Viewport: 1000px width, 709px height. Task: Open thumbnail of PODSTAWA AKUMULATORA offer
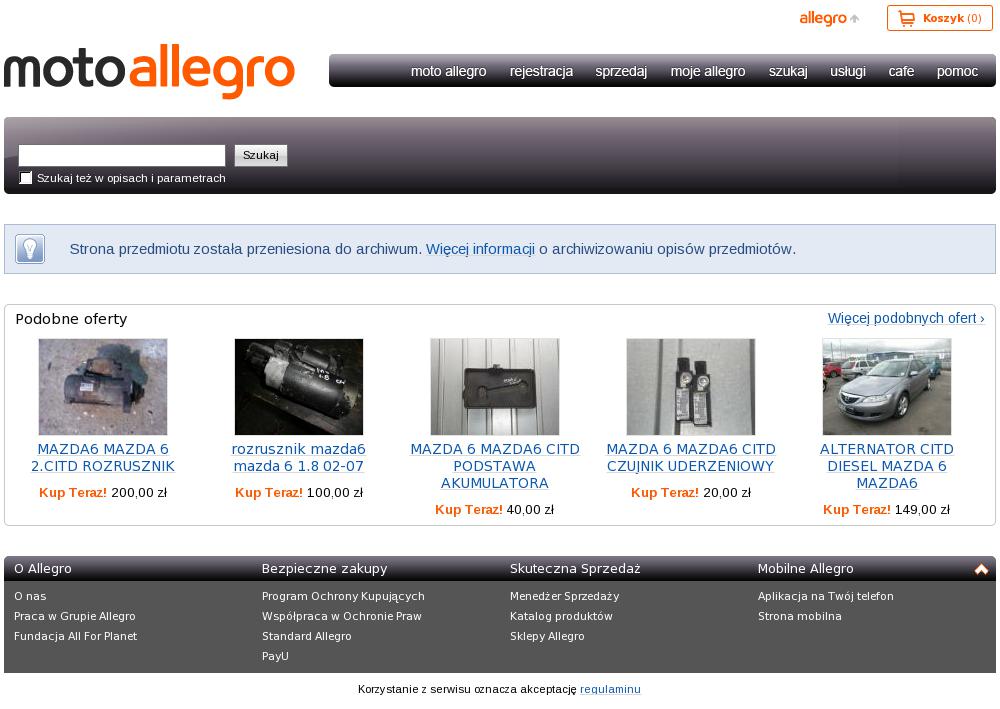tap(495, 387)
